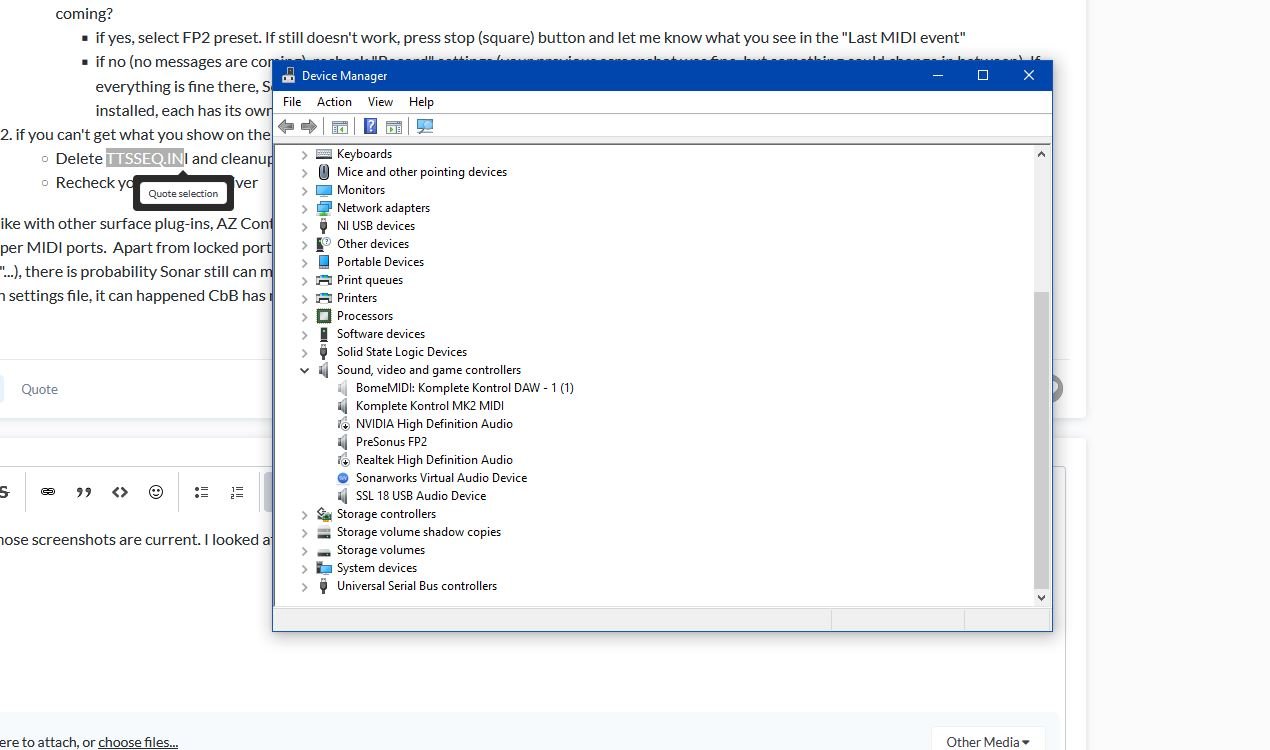Viewport: 1270px width, 750px height.
Task: Open the Other Media dropdown
Action: [988, 741]
